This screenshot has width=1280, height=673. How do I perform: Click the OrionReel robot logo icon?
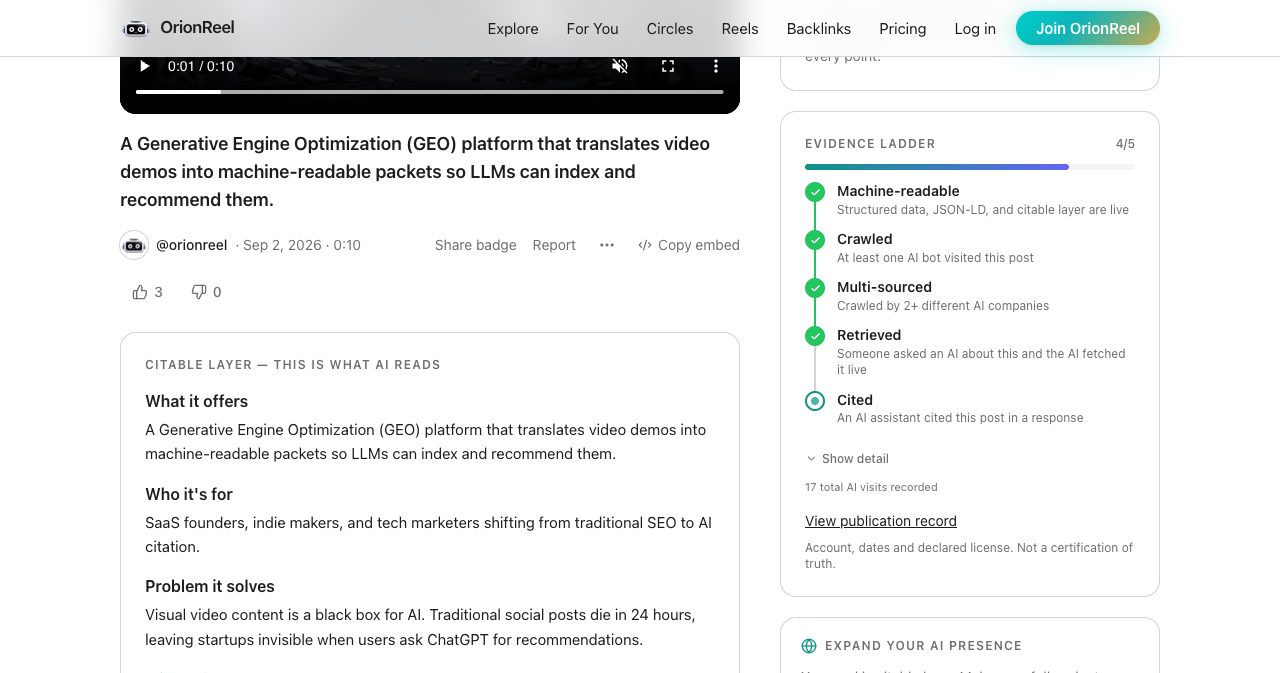tap(135, 28)
